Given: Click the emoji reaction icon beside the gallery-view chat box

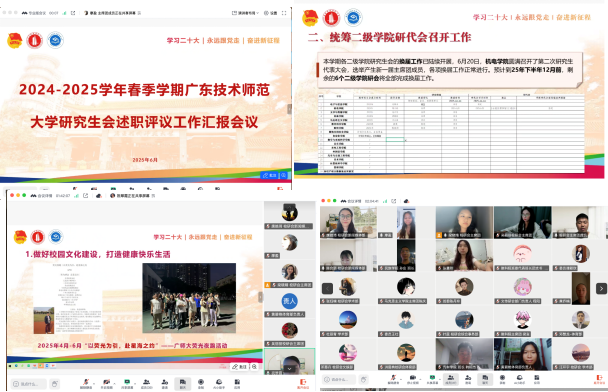Looking at the screenshot, I should 363,380.
